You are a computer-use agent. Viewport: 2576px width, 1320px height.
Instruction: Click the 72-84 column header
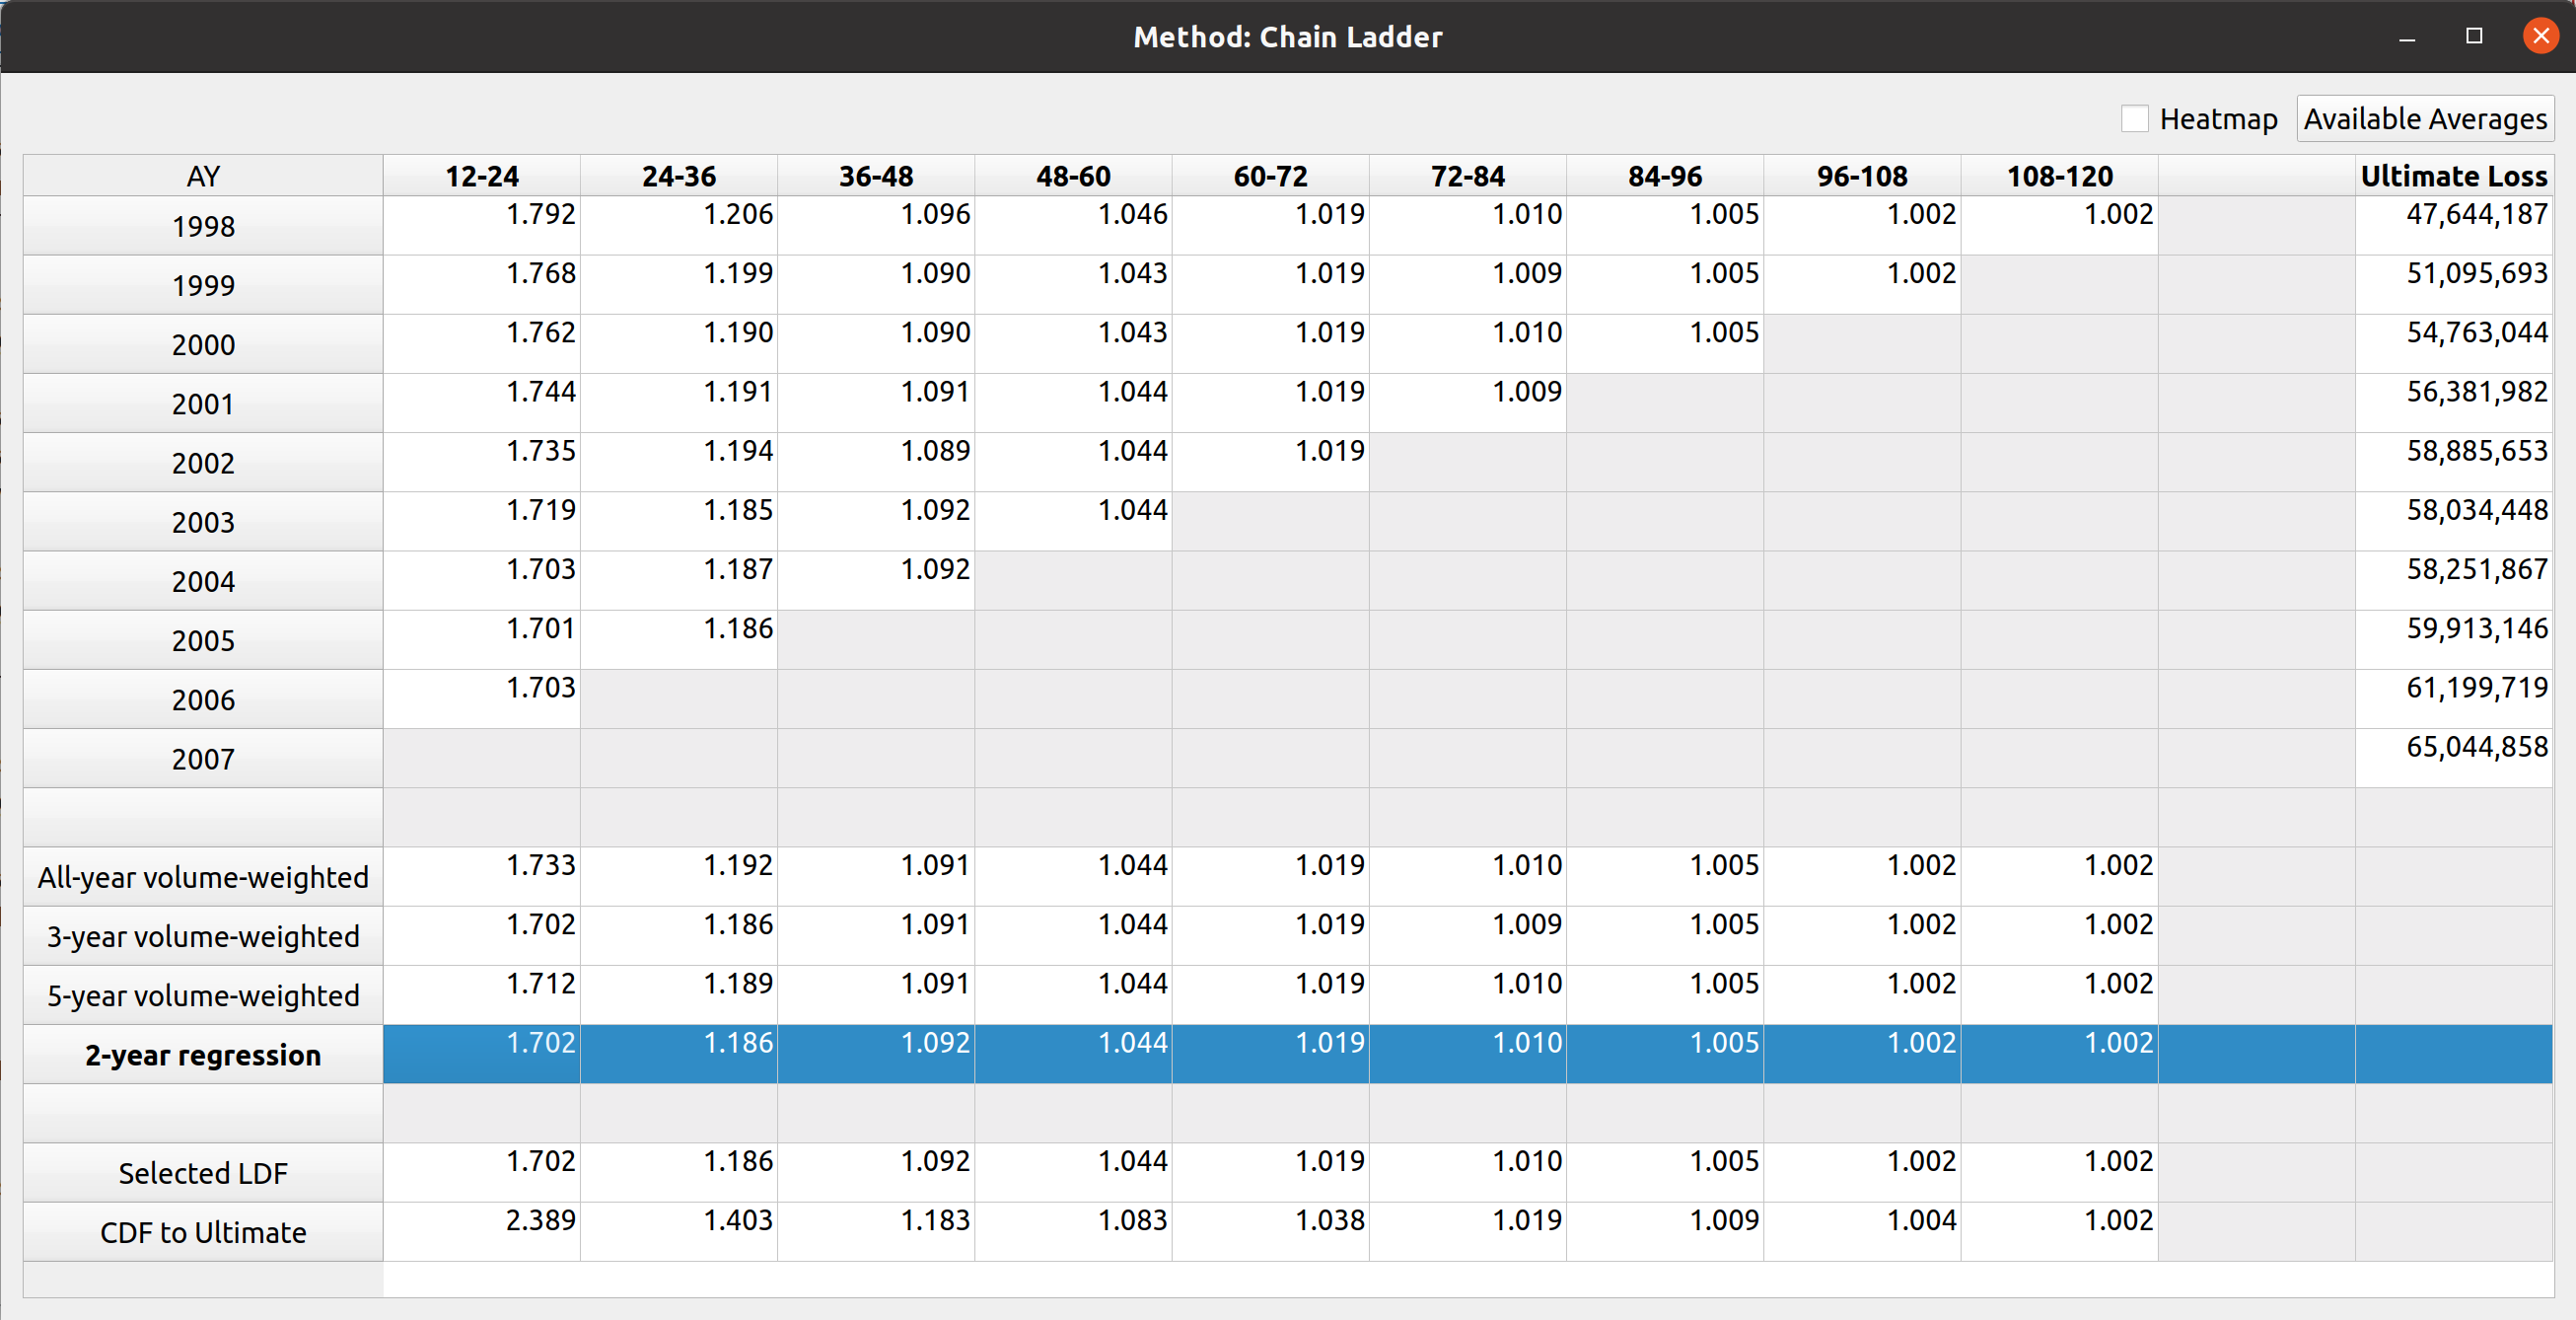click(x=1468, y=176)
